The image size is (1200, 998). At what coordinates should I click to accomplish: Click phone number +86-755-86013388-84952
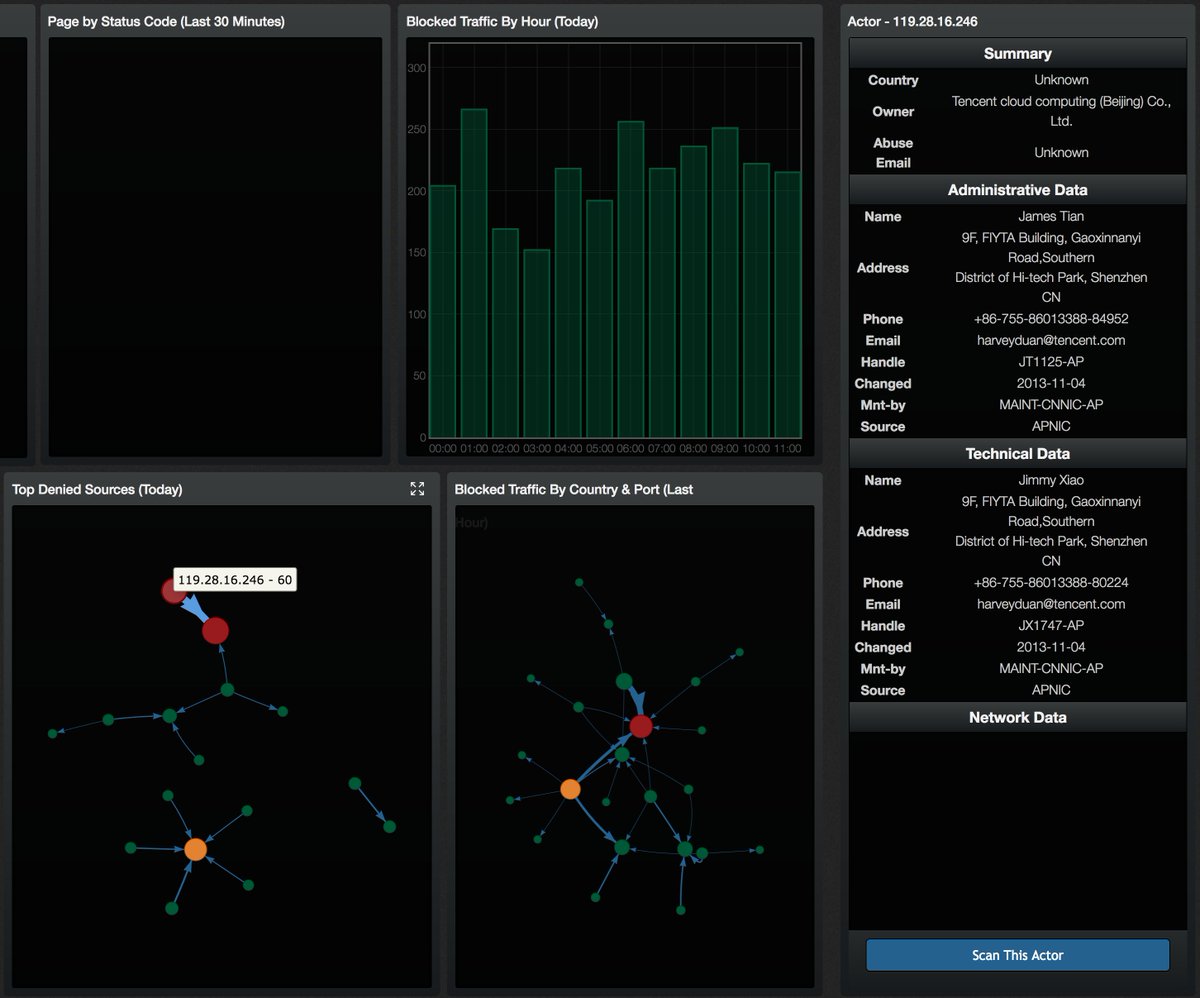(x=1051, y=319)
